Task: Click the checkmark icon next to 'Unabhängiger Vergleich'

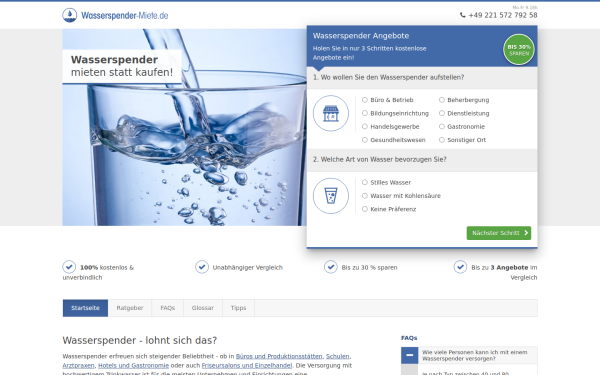Action: pyautogui.click(x=202, y=267)
